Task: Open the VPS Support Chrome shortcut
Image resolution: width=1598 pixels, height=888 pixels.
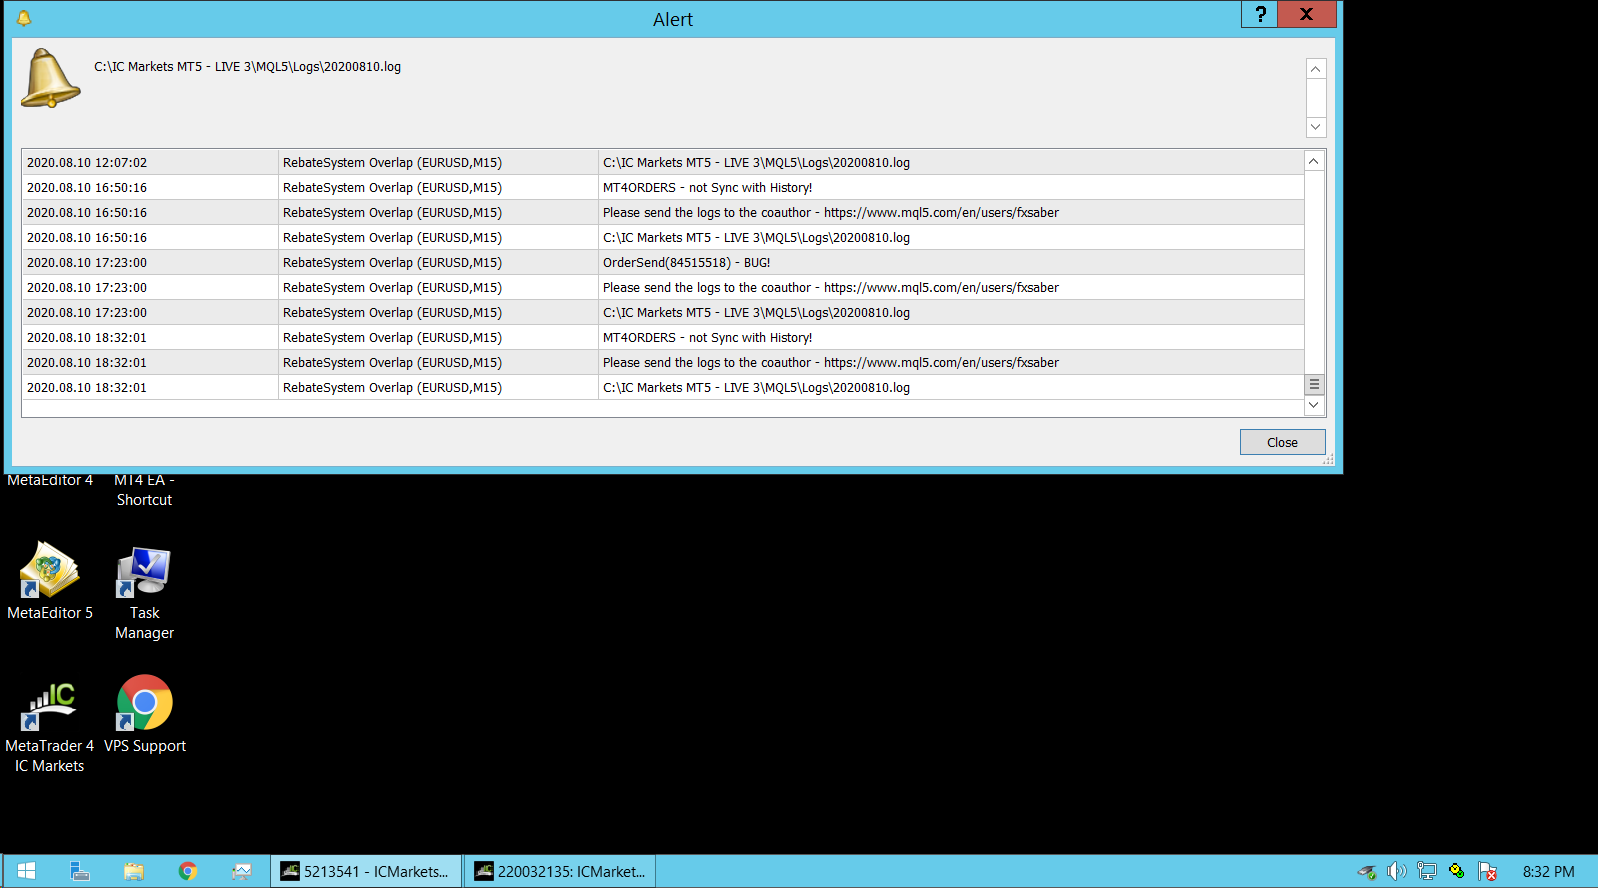Action: 145,714
